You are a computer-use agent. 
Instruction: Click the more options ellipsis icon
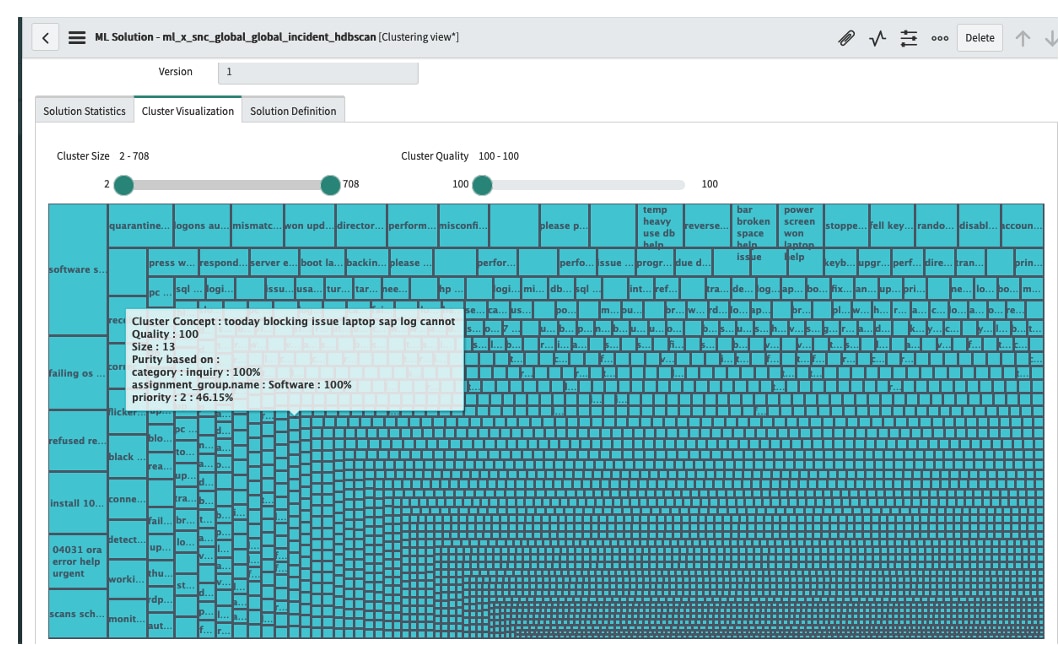click(x=938, y=38)
